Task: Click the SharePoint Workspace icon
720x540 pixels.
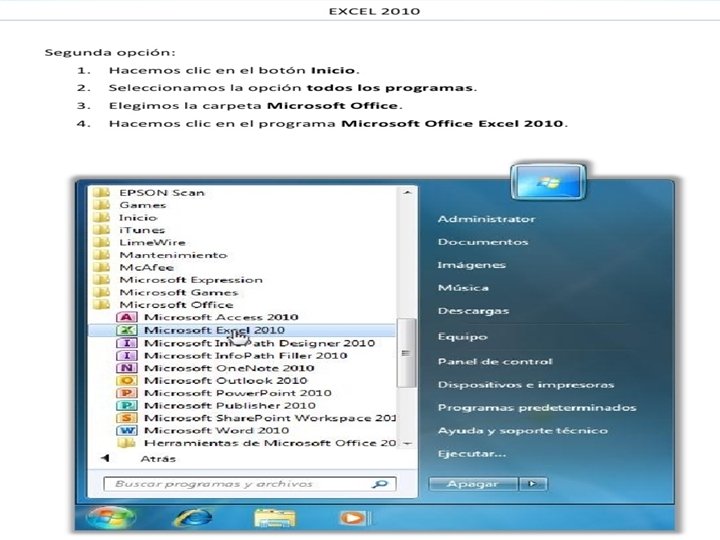Action: click(126, 418)
